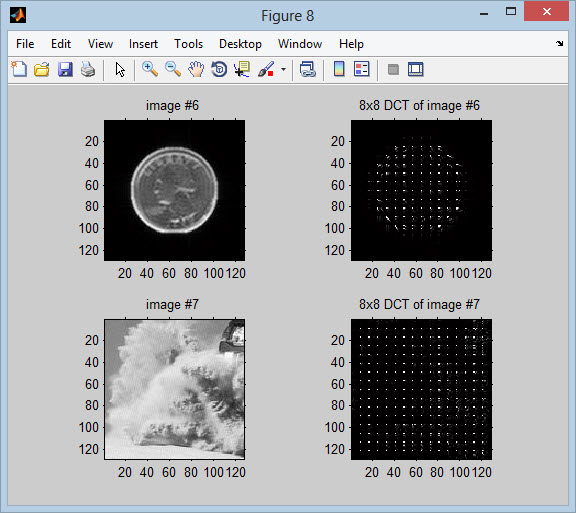Insert a Legend using the toolbar icon
Image resolution: width=576 pixels, height=513 pixels.
[362, 69]
